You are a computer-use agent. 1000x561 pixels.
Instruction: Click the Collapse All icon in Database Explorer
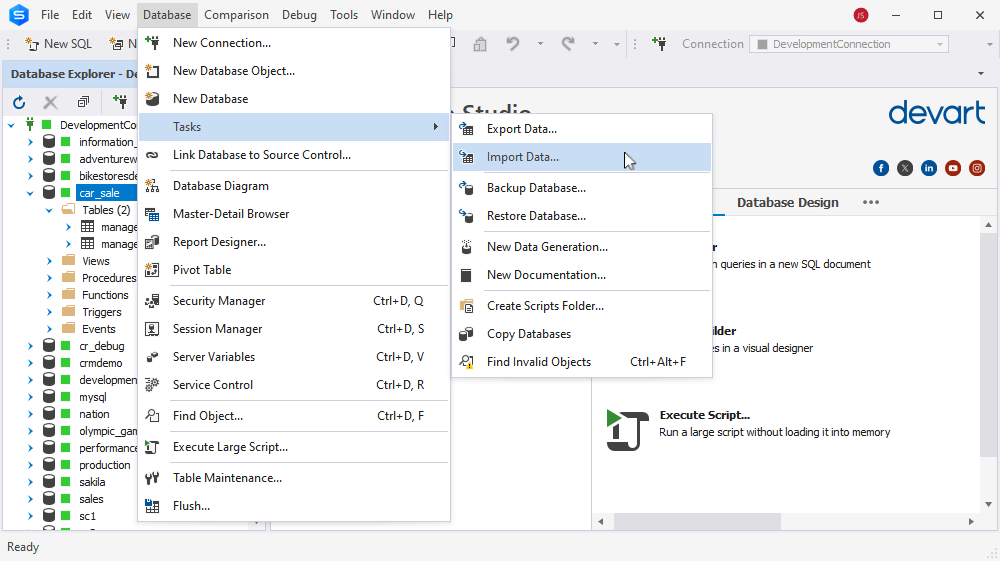click(x=84, y=102)
